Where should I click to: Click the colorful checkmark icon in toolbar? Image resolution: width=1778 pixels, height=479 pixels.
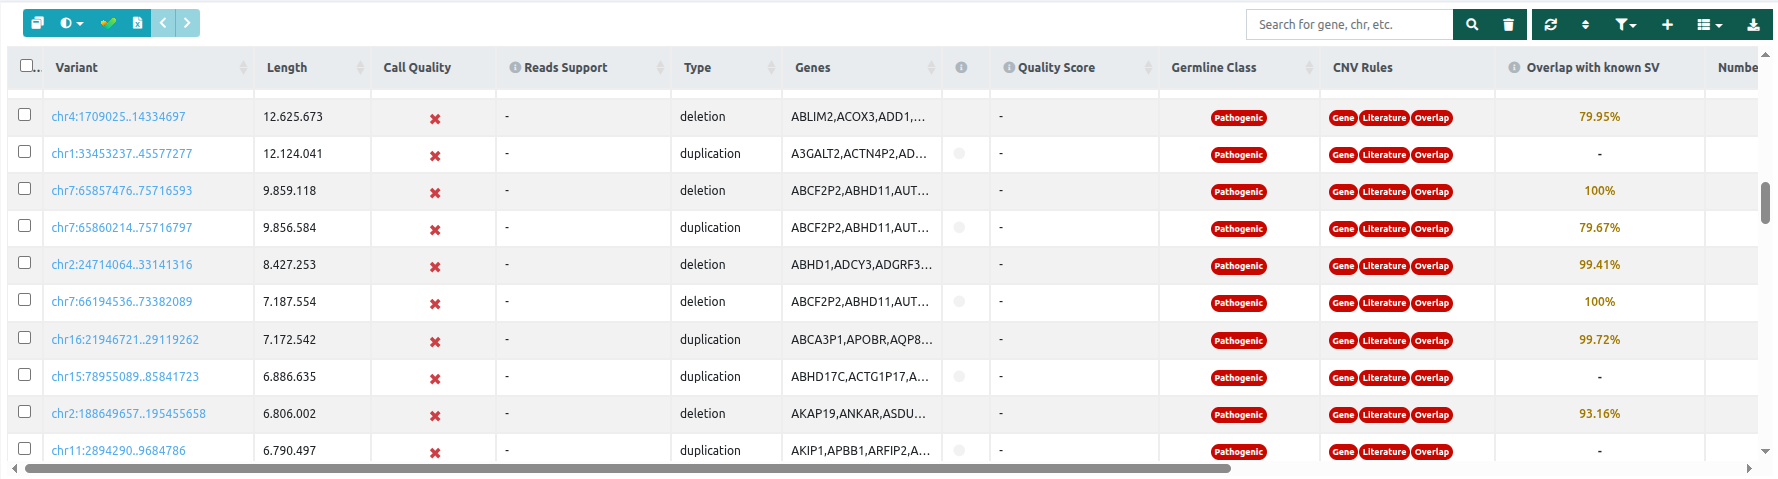[108, 23]
